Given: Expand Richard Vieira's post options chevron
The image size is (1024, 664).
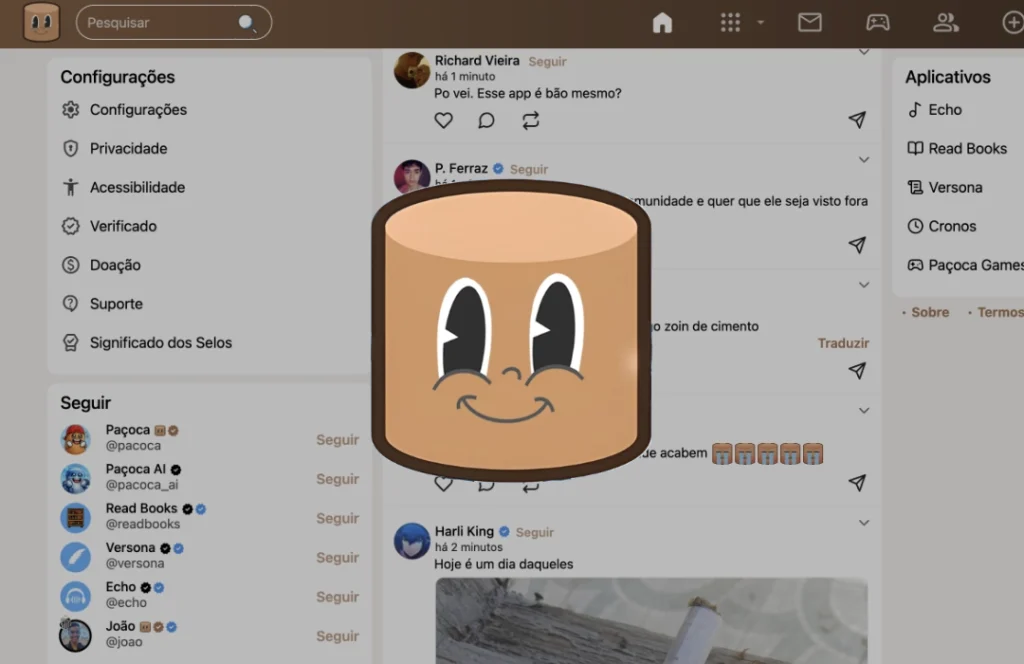Looking at the screenshot, I should (864, 51).
